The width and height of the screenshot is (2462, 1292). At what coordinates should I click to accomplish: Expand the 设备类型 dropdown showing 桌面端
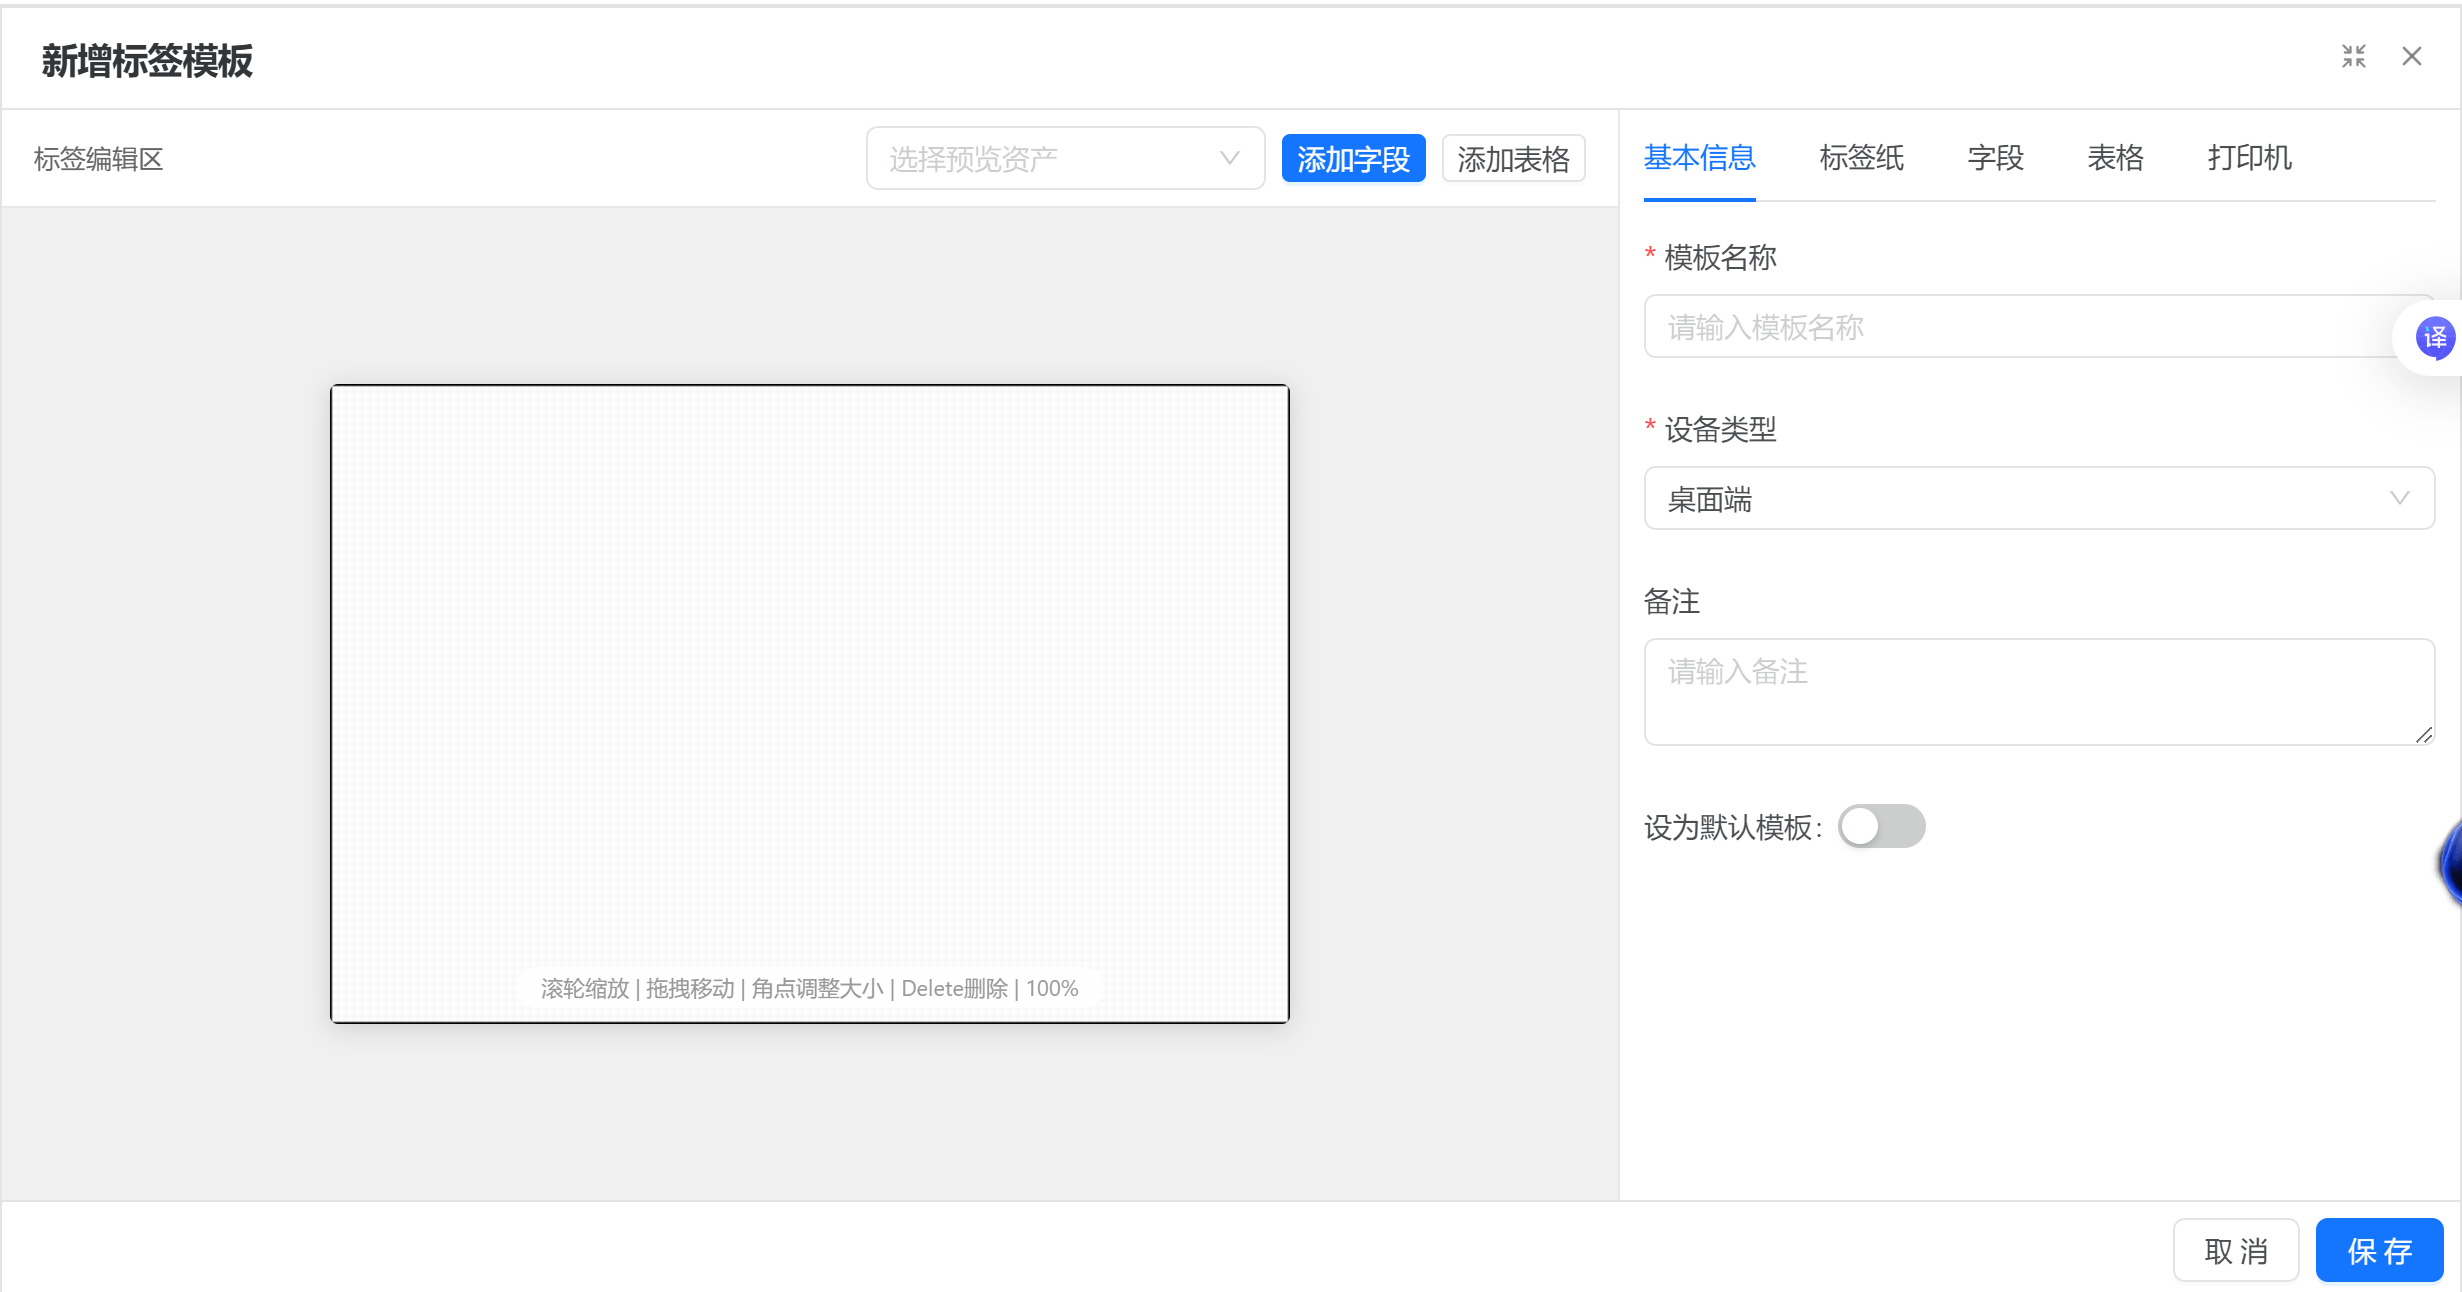pos(2039,498)
